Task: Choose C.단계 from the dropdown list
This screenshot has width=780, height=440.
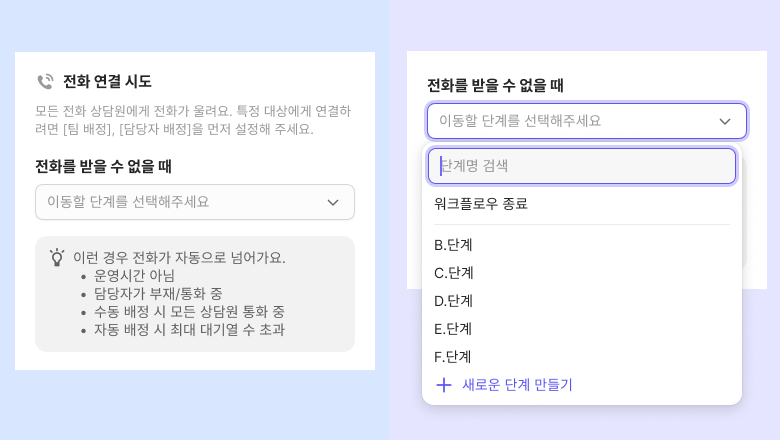Action: click(454, 273)
